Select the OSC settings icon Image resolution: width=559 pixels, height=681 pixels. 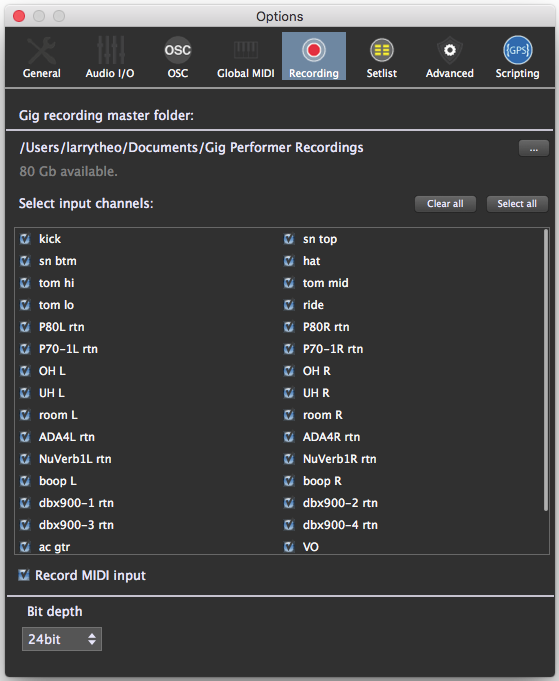pos(178,50)
